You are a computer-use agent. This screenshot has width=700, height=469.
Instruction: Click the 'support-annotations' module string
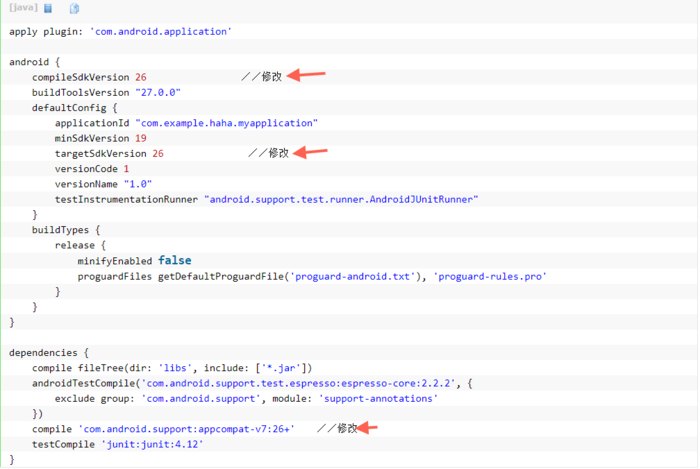tap(378, 398)
